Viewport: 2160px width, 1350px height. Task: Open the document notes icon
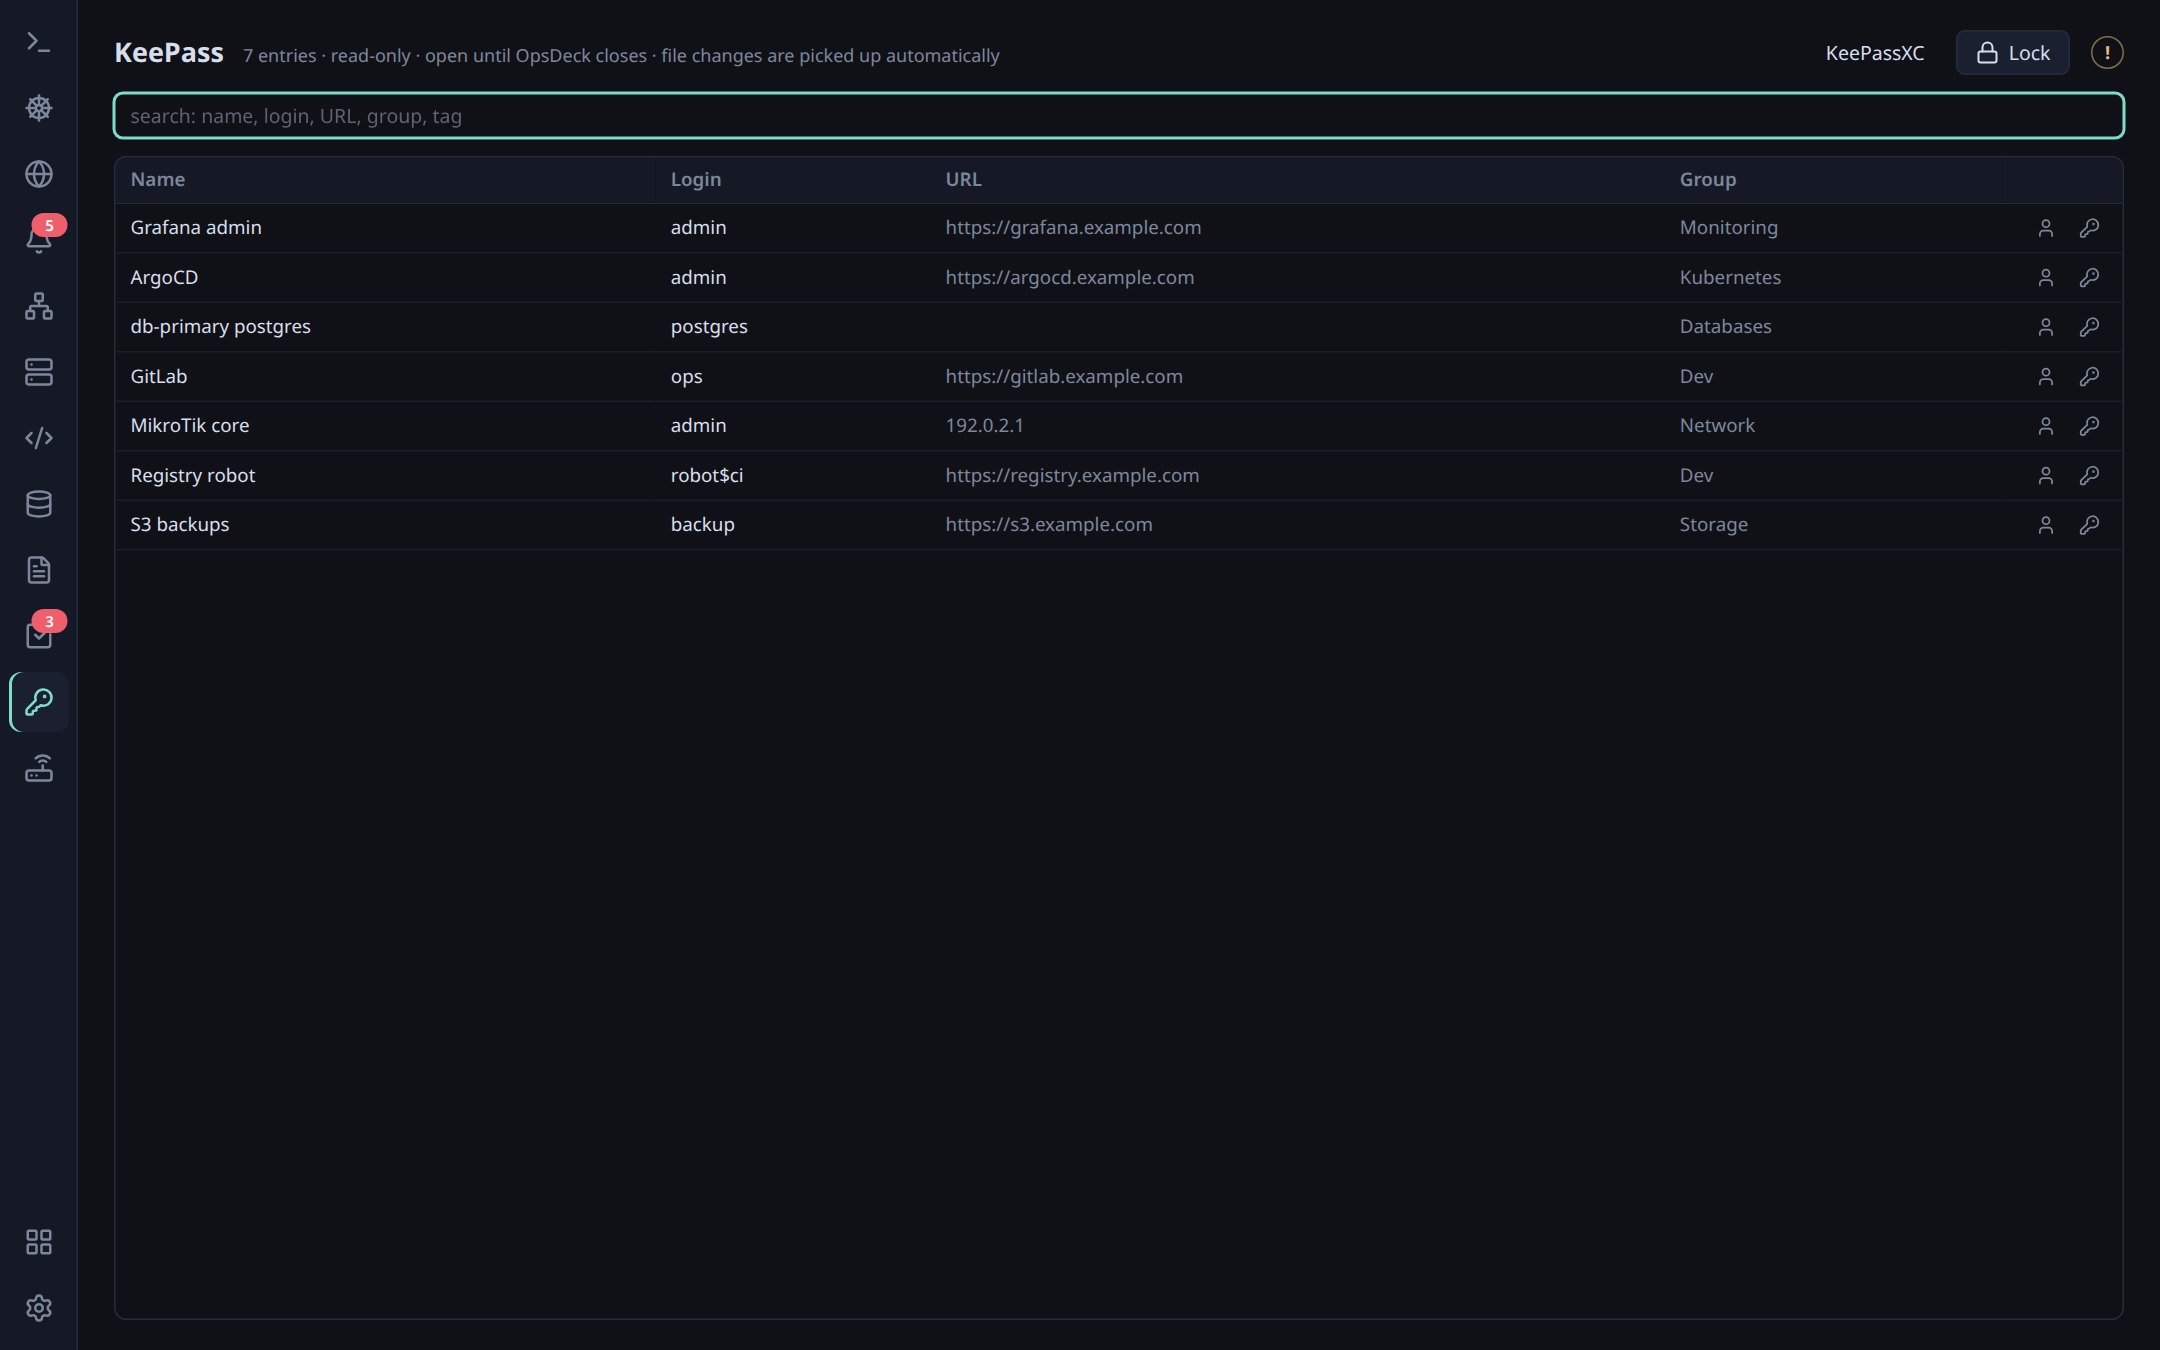tap(38, 570)
